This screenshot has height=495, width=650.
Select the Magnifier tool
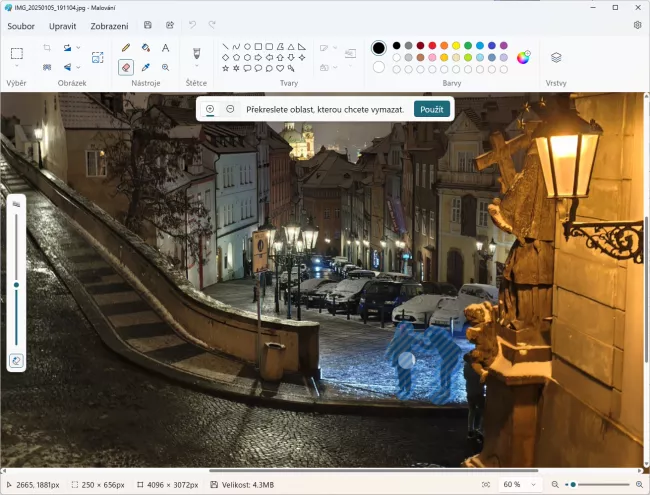coord(166,67)
